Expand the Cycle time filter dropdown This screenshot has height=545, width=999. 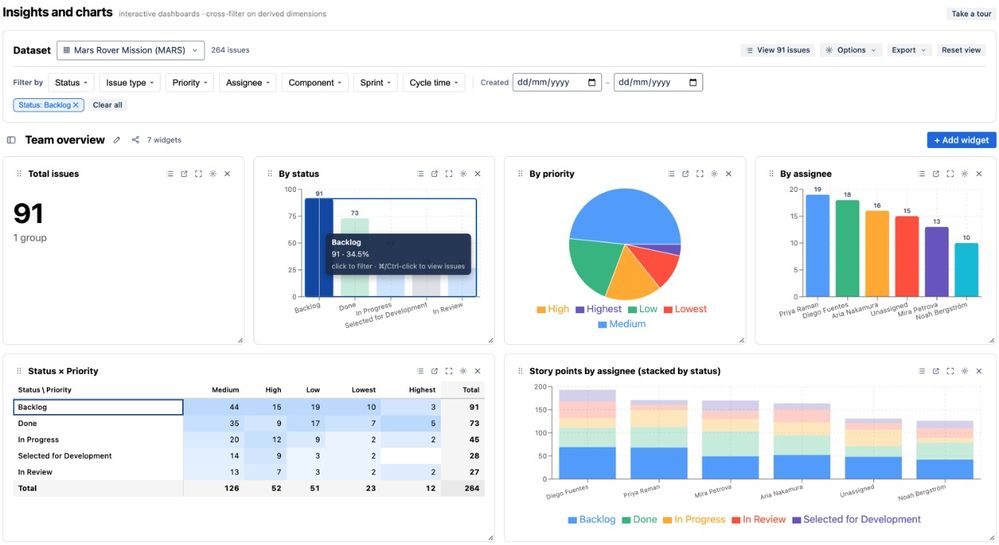point(434,83)
